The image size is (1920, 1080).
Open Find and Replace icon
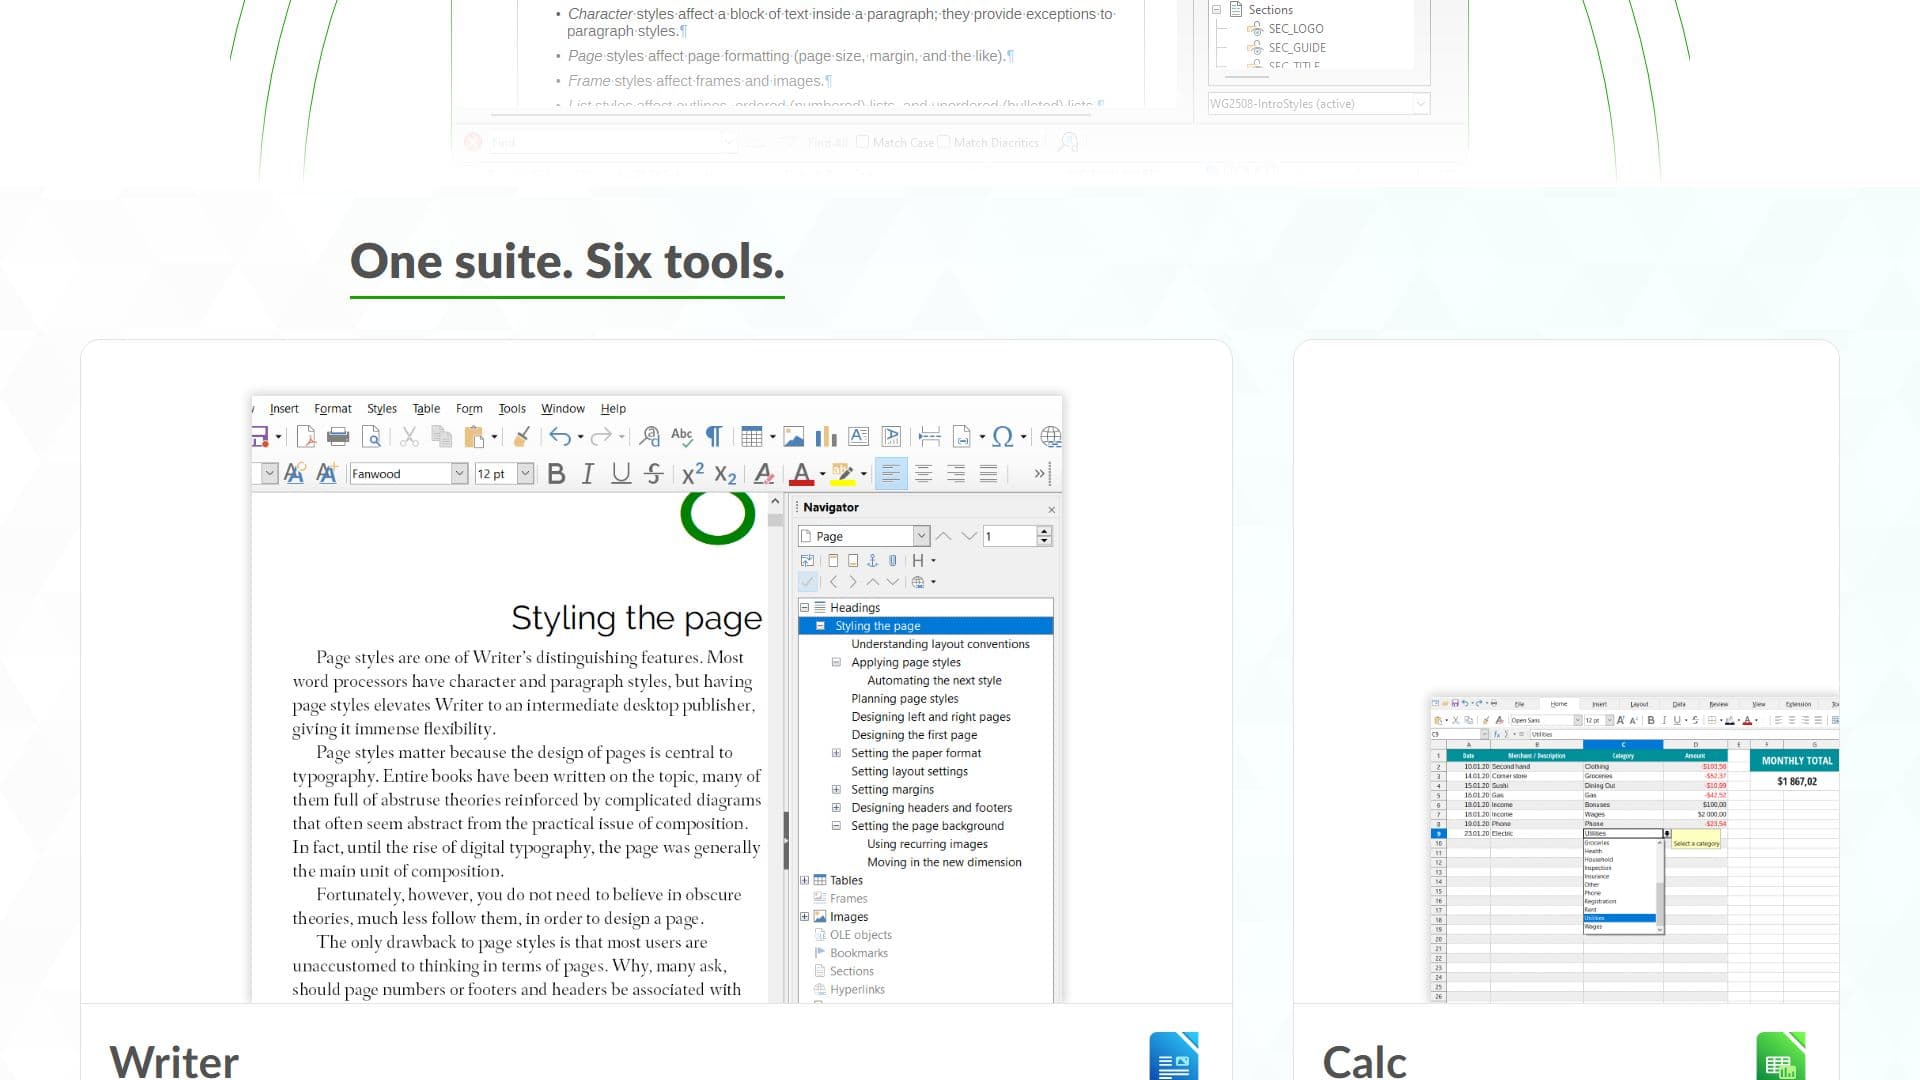[650, 437]
